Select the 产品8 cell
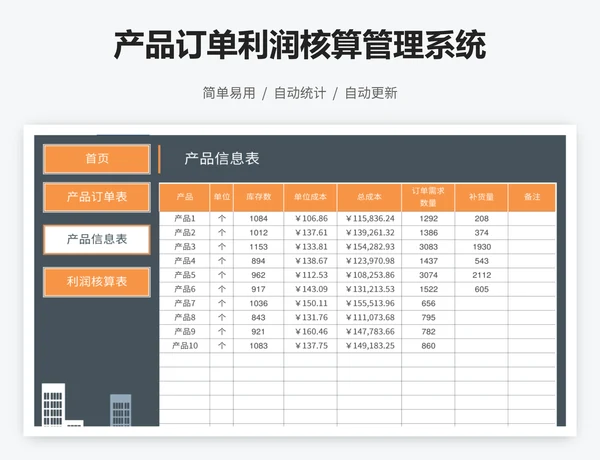 [184, 318]
